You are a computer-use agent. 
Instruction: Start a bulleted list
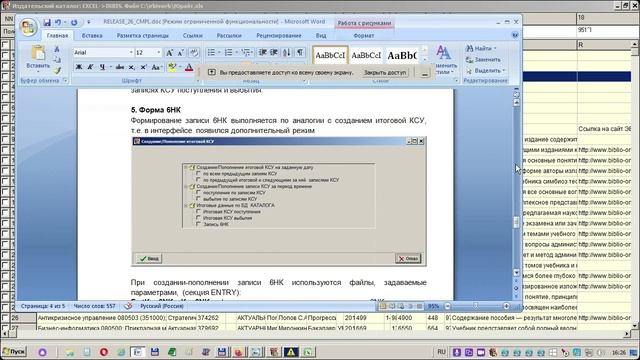(x=211, y=52)
